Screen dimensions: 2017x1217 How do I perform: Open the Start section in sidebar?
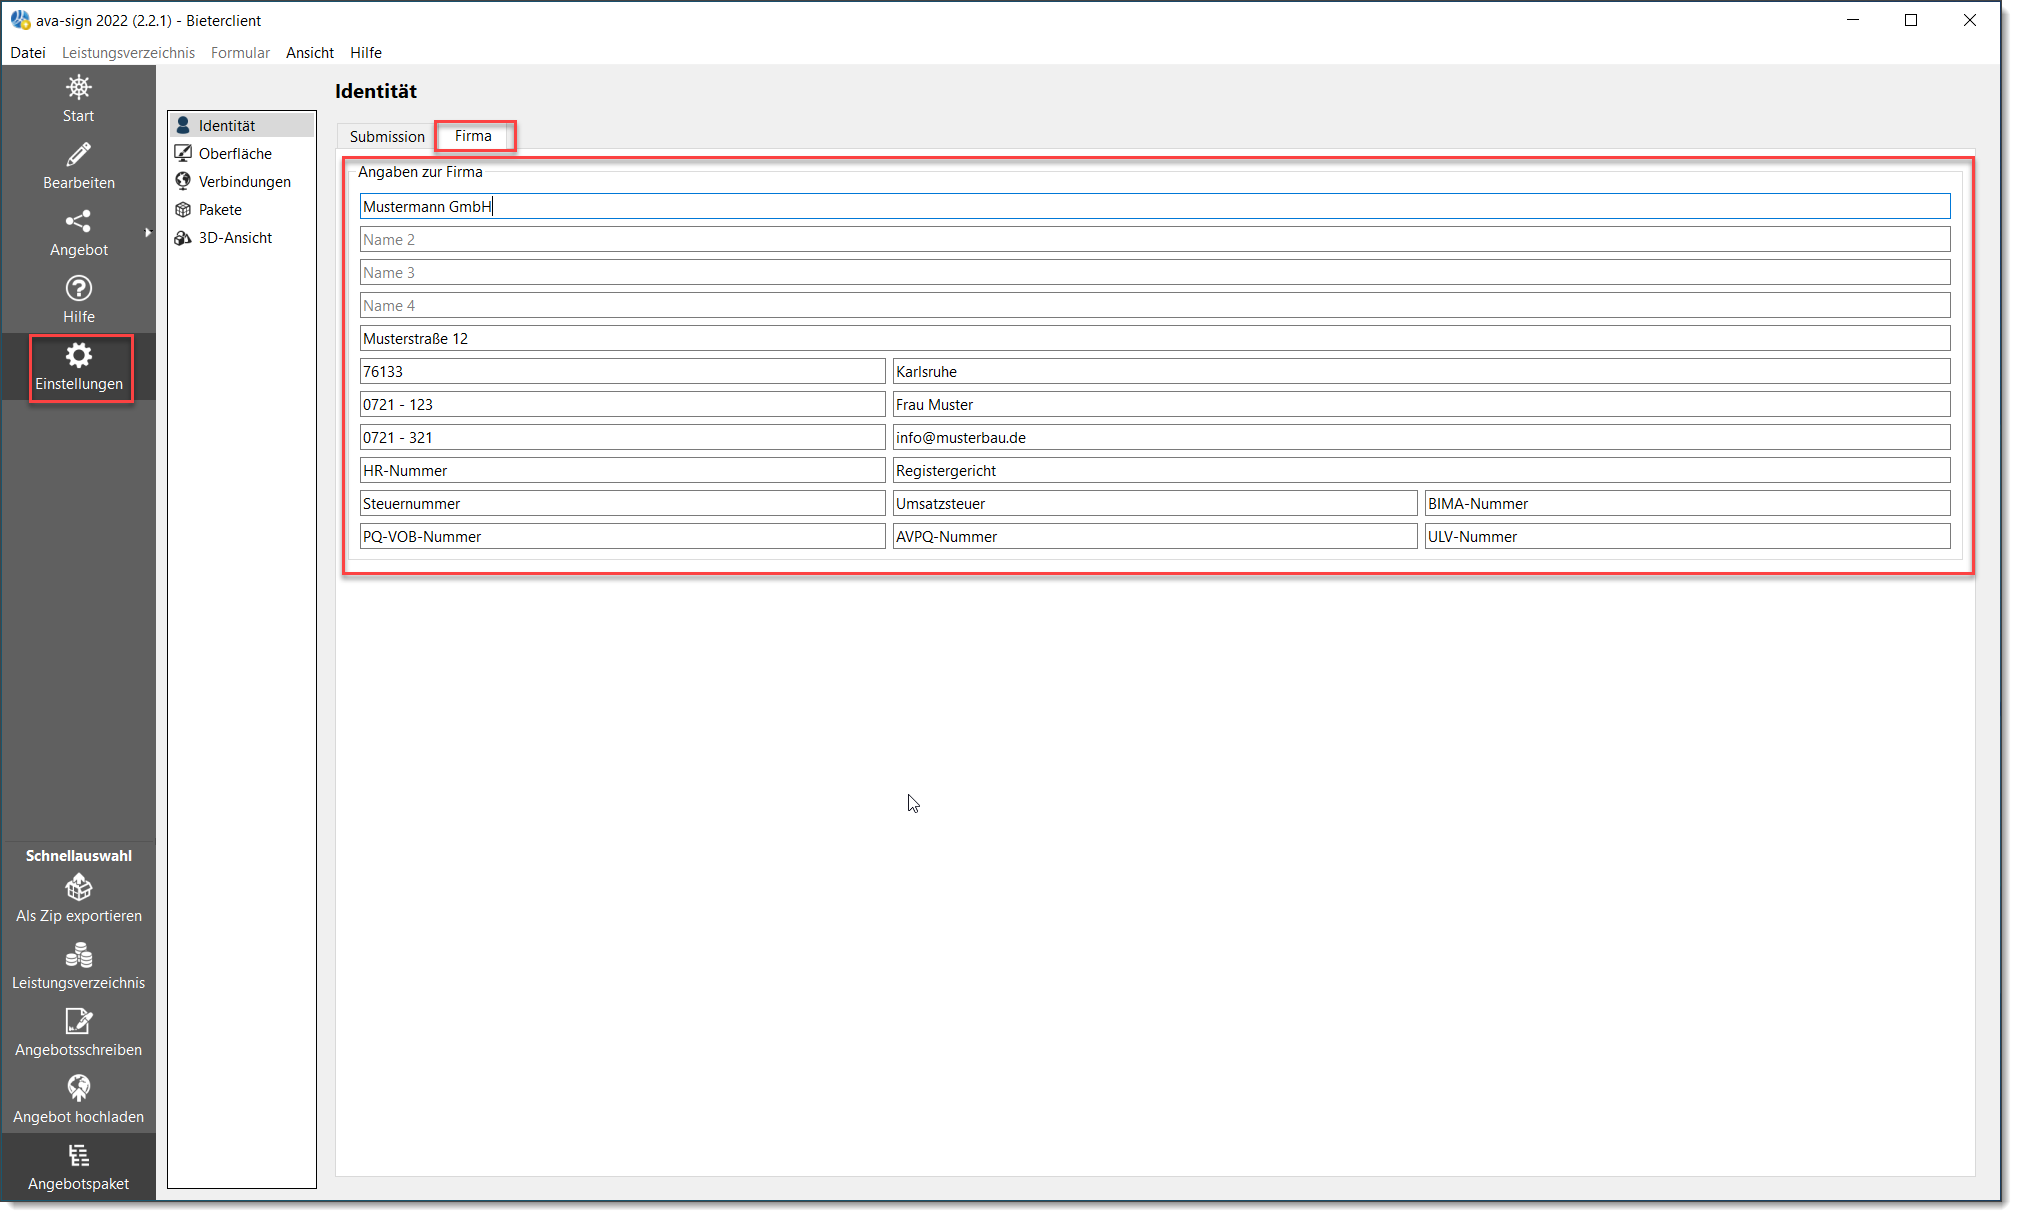tap(78, 99)
